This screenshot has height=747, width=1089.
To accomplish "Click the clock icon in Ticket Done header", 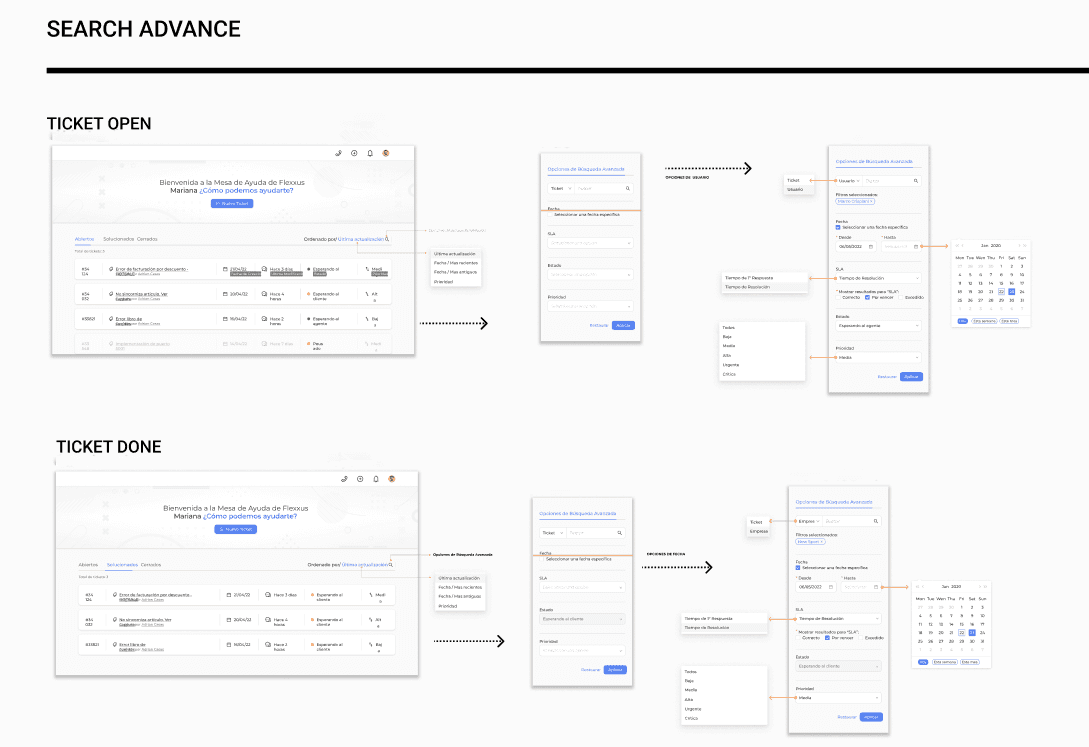I will tap(360, 479).
